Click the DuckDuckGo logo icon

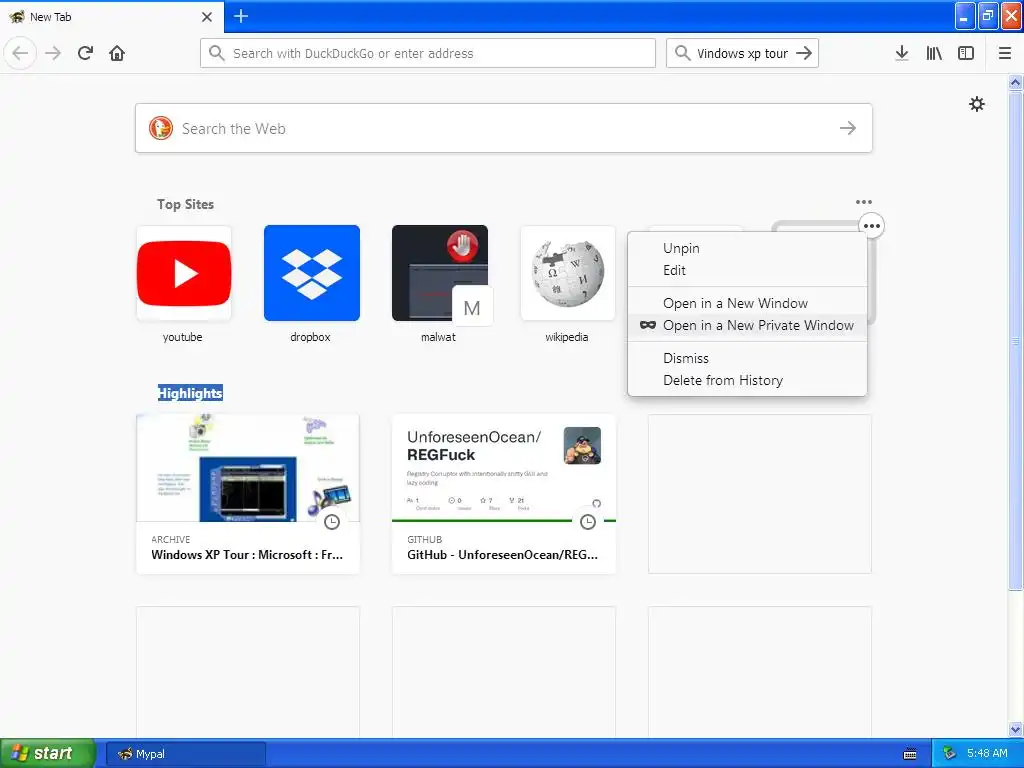point(161,128)
